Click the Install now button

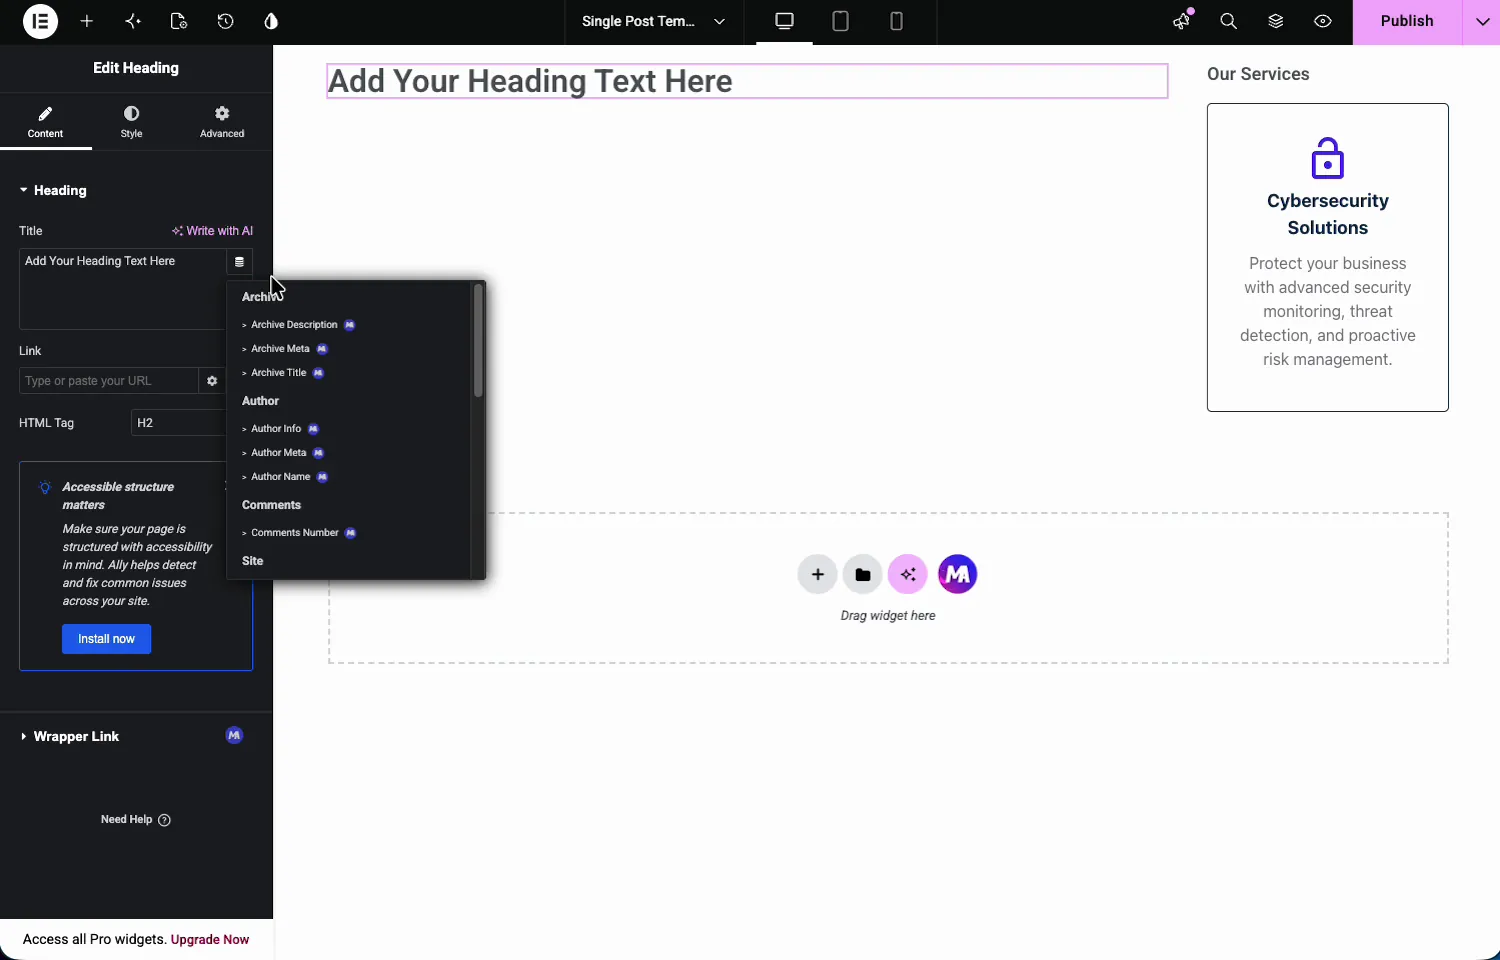point(106,639)
